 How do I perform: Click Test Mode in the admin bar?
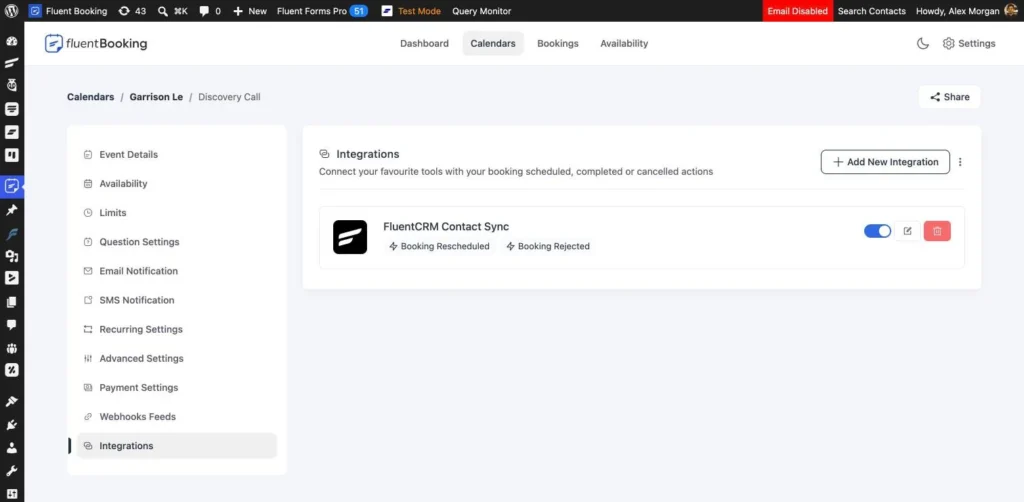(411, 11)
